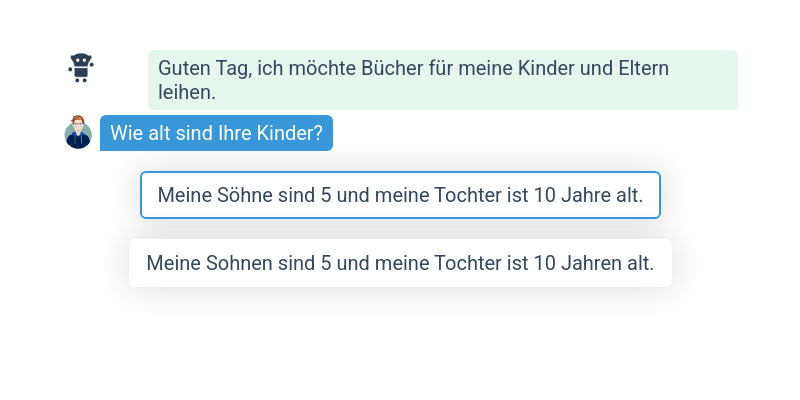Screen dimensions: 800x400
Task: Click the round avatar beside the blue question
Action: [78, 132]
